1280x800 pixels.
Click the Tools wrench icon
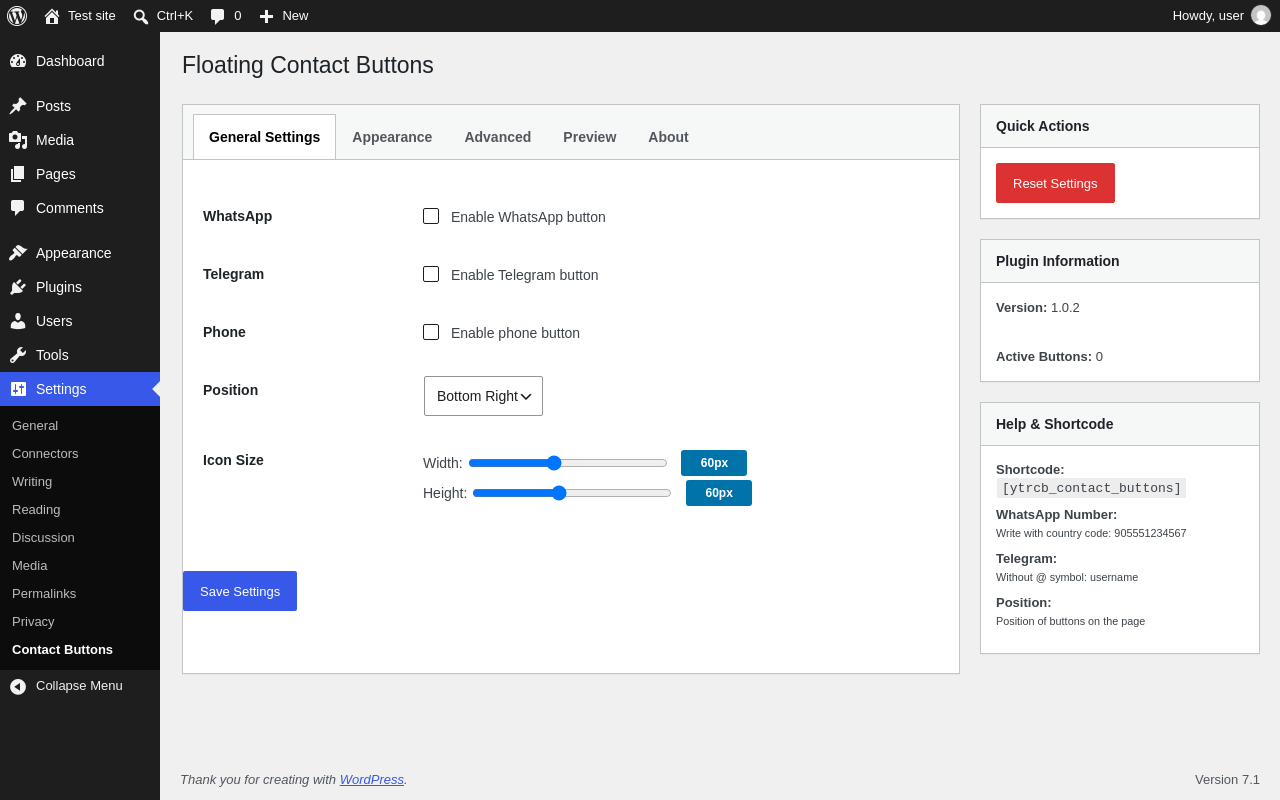pyautogui.click(x=18, y=355)
